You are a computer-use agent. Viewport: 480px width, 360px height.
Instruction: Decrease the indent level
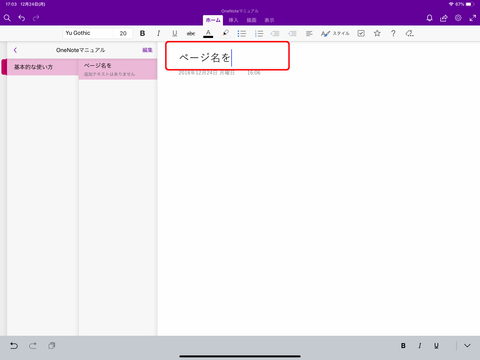(275, 33)
